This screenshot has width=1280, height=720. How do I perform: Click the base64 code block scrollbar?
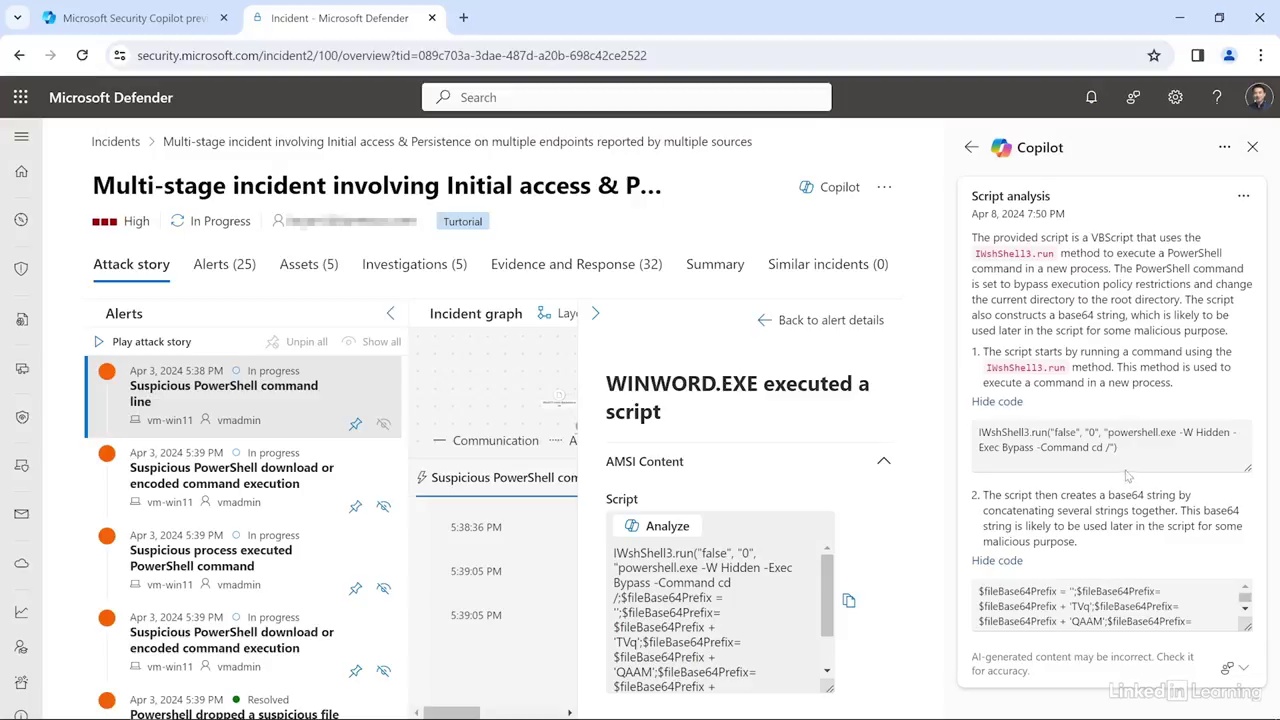[1245, 600]
